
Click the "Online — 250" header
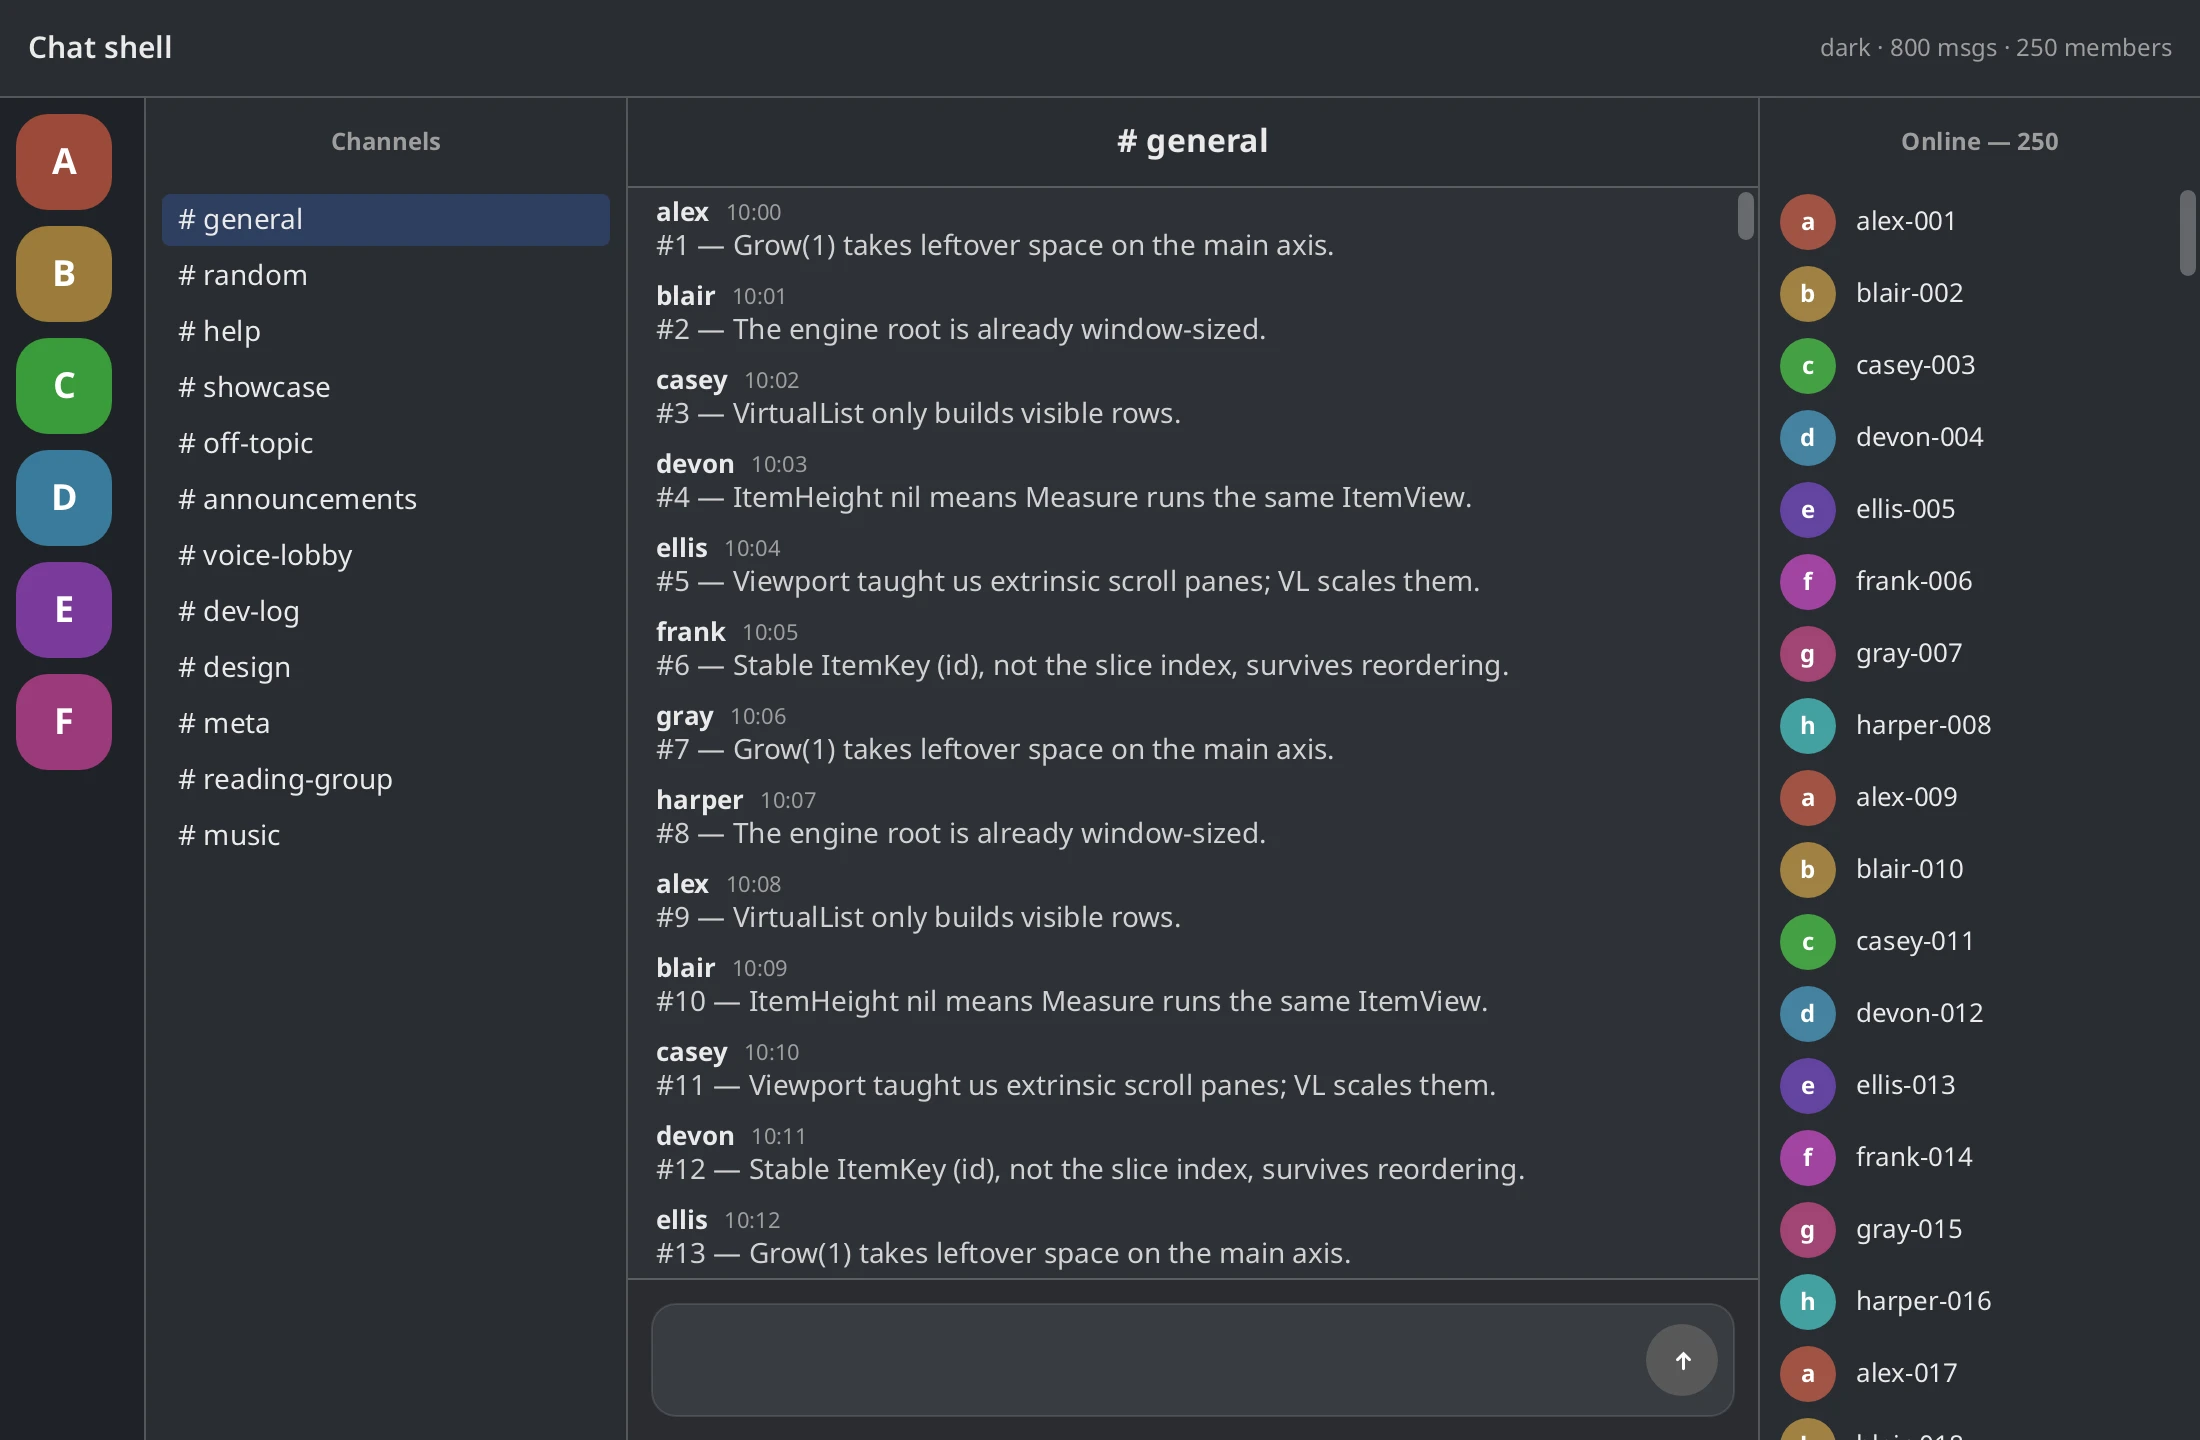[x=1979, y=142]
